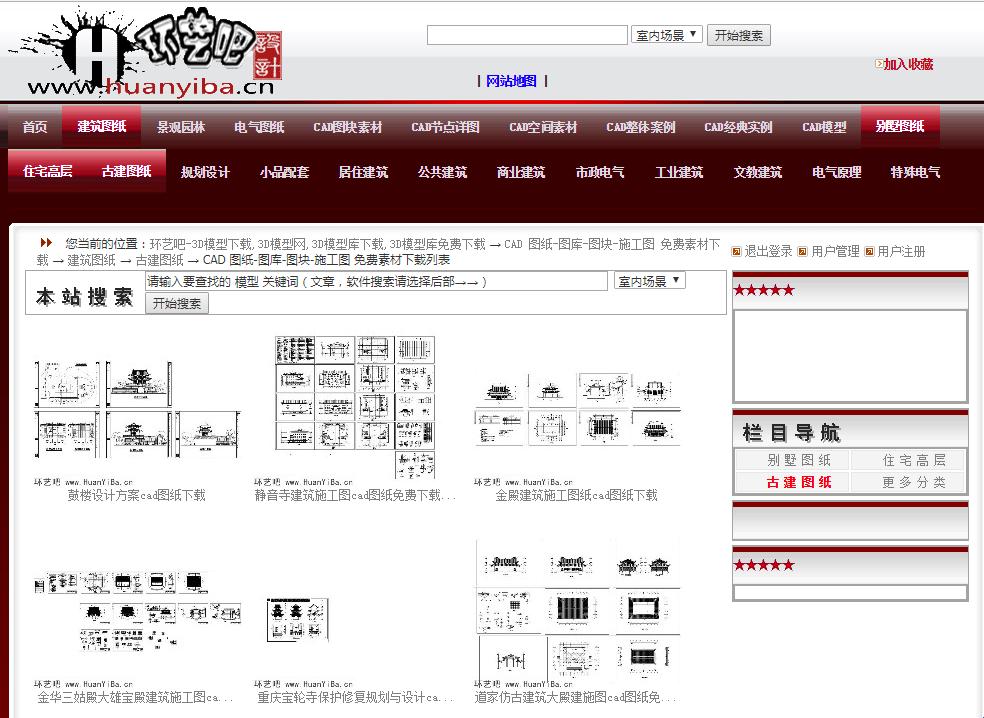Open 景观园林 navigation item
The height and width of the screenshot is (718, 984).
181,127
